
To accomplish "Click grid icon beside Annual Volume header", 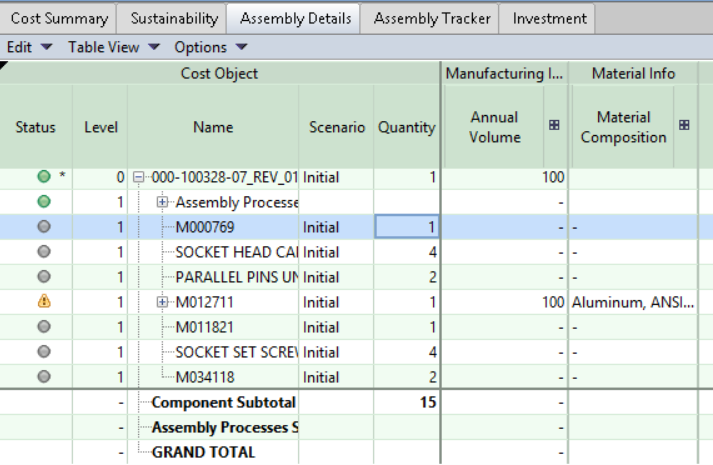I will [x=555, y=126].
